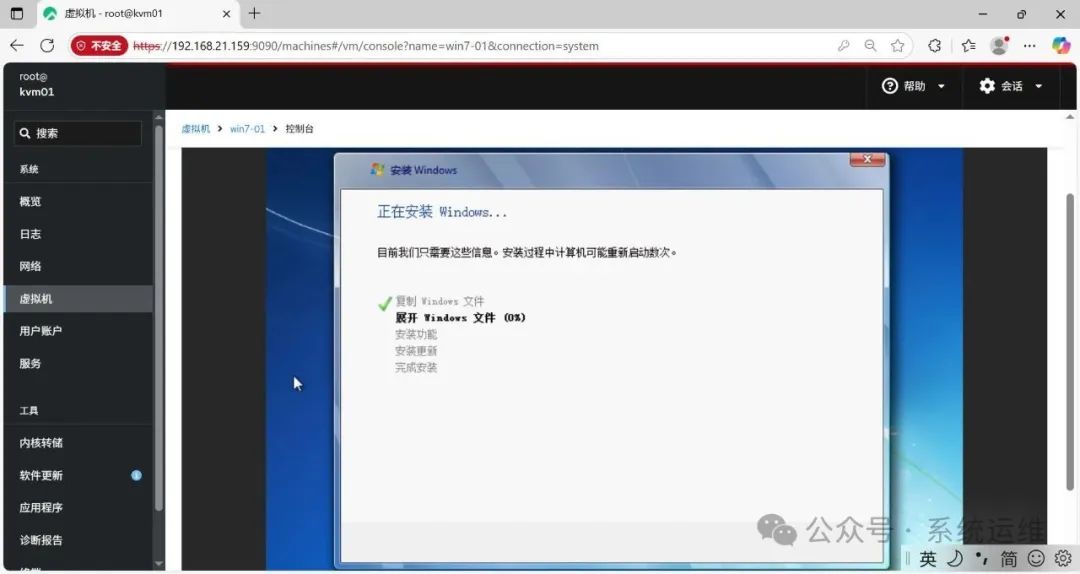The image size is (1080, 574).
Task: Click the 完成安装 step text
Action: 416,367
